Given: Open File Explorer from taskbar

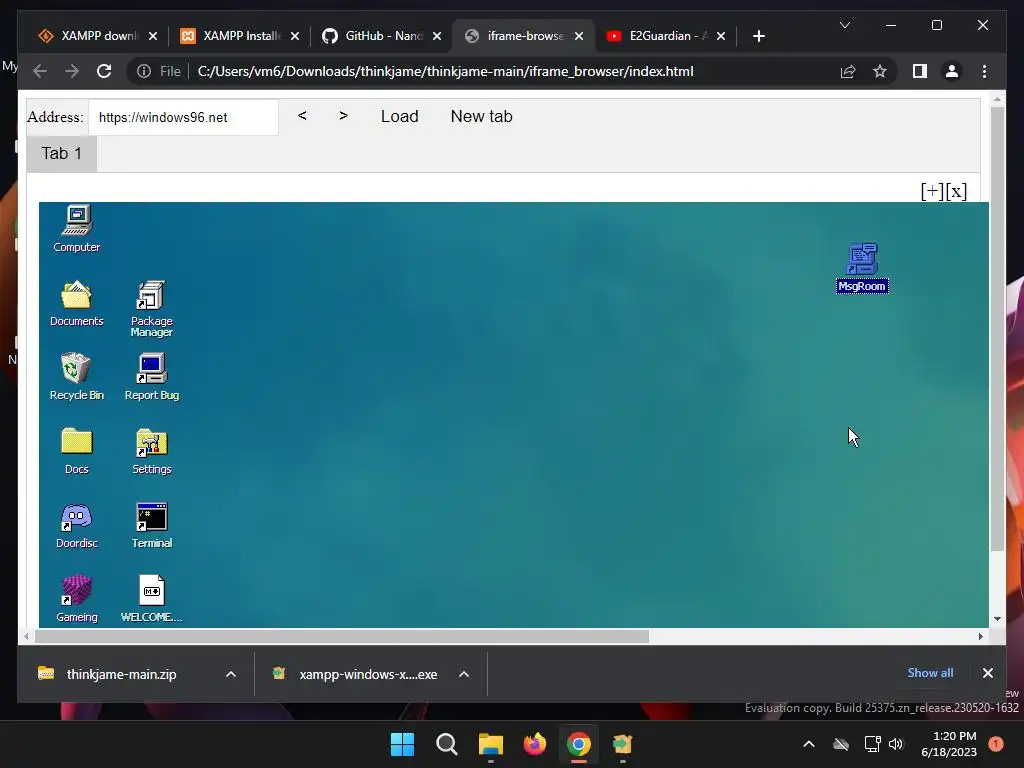Looking at the screenshot, I should tap(490, 744).
